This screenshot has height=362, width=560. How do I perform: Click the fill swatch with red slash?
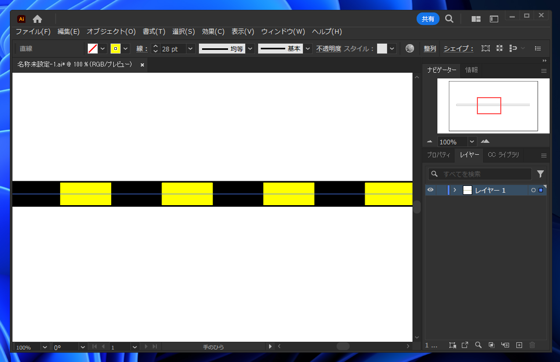tap(92, 49)
